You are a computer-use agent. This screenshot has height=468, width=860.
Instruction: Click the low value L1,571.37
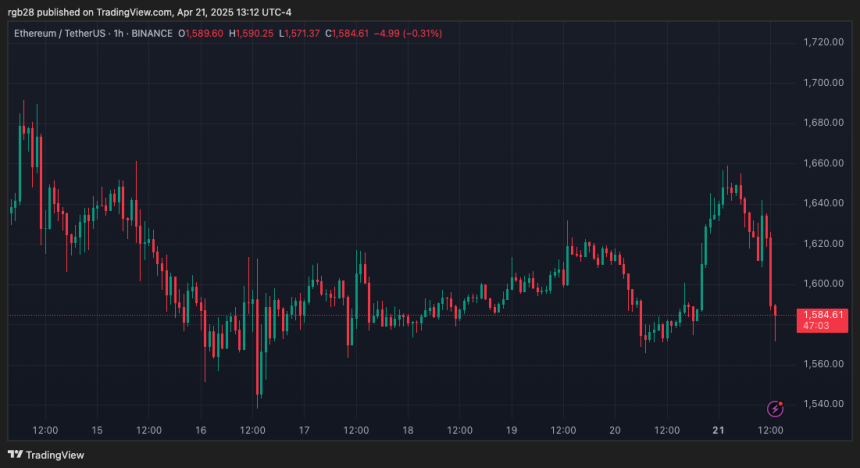[299, 33]
